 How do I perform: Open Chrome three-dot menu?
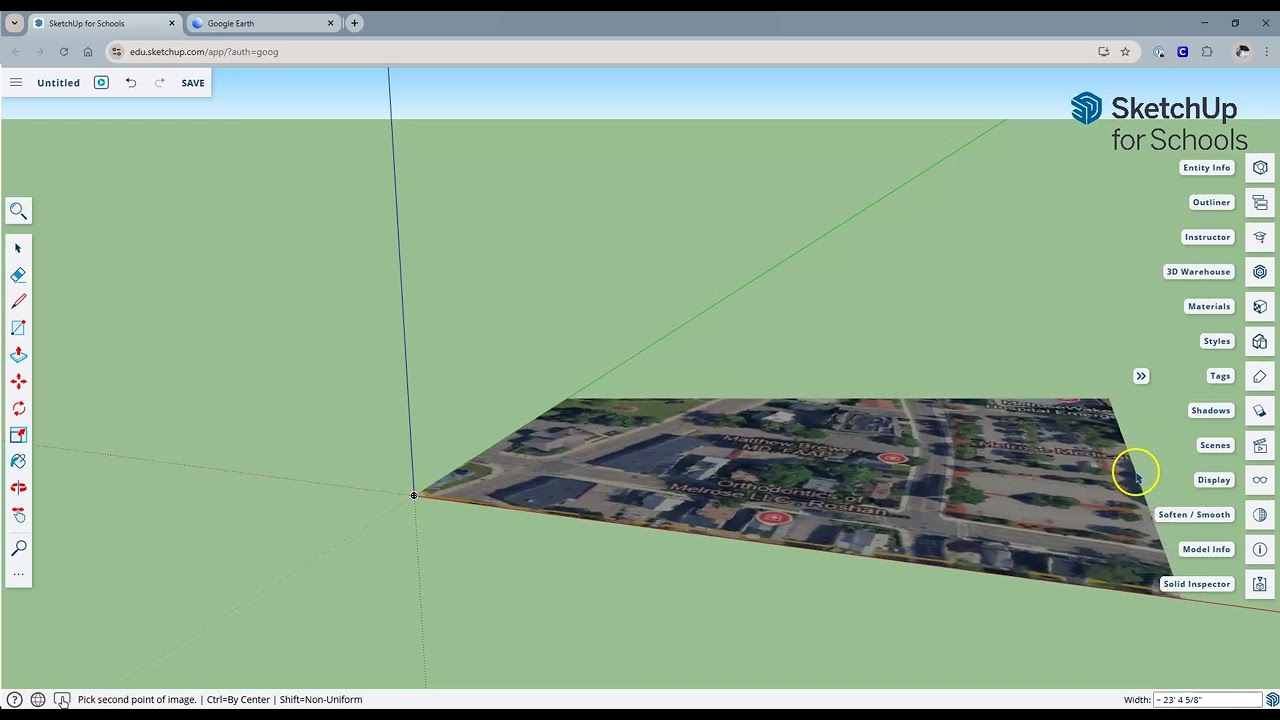click(x=1267, y=52)
